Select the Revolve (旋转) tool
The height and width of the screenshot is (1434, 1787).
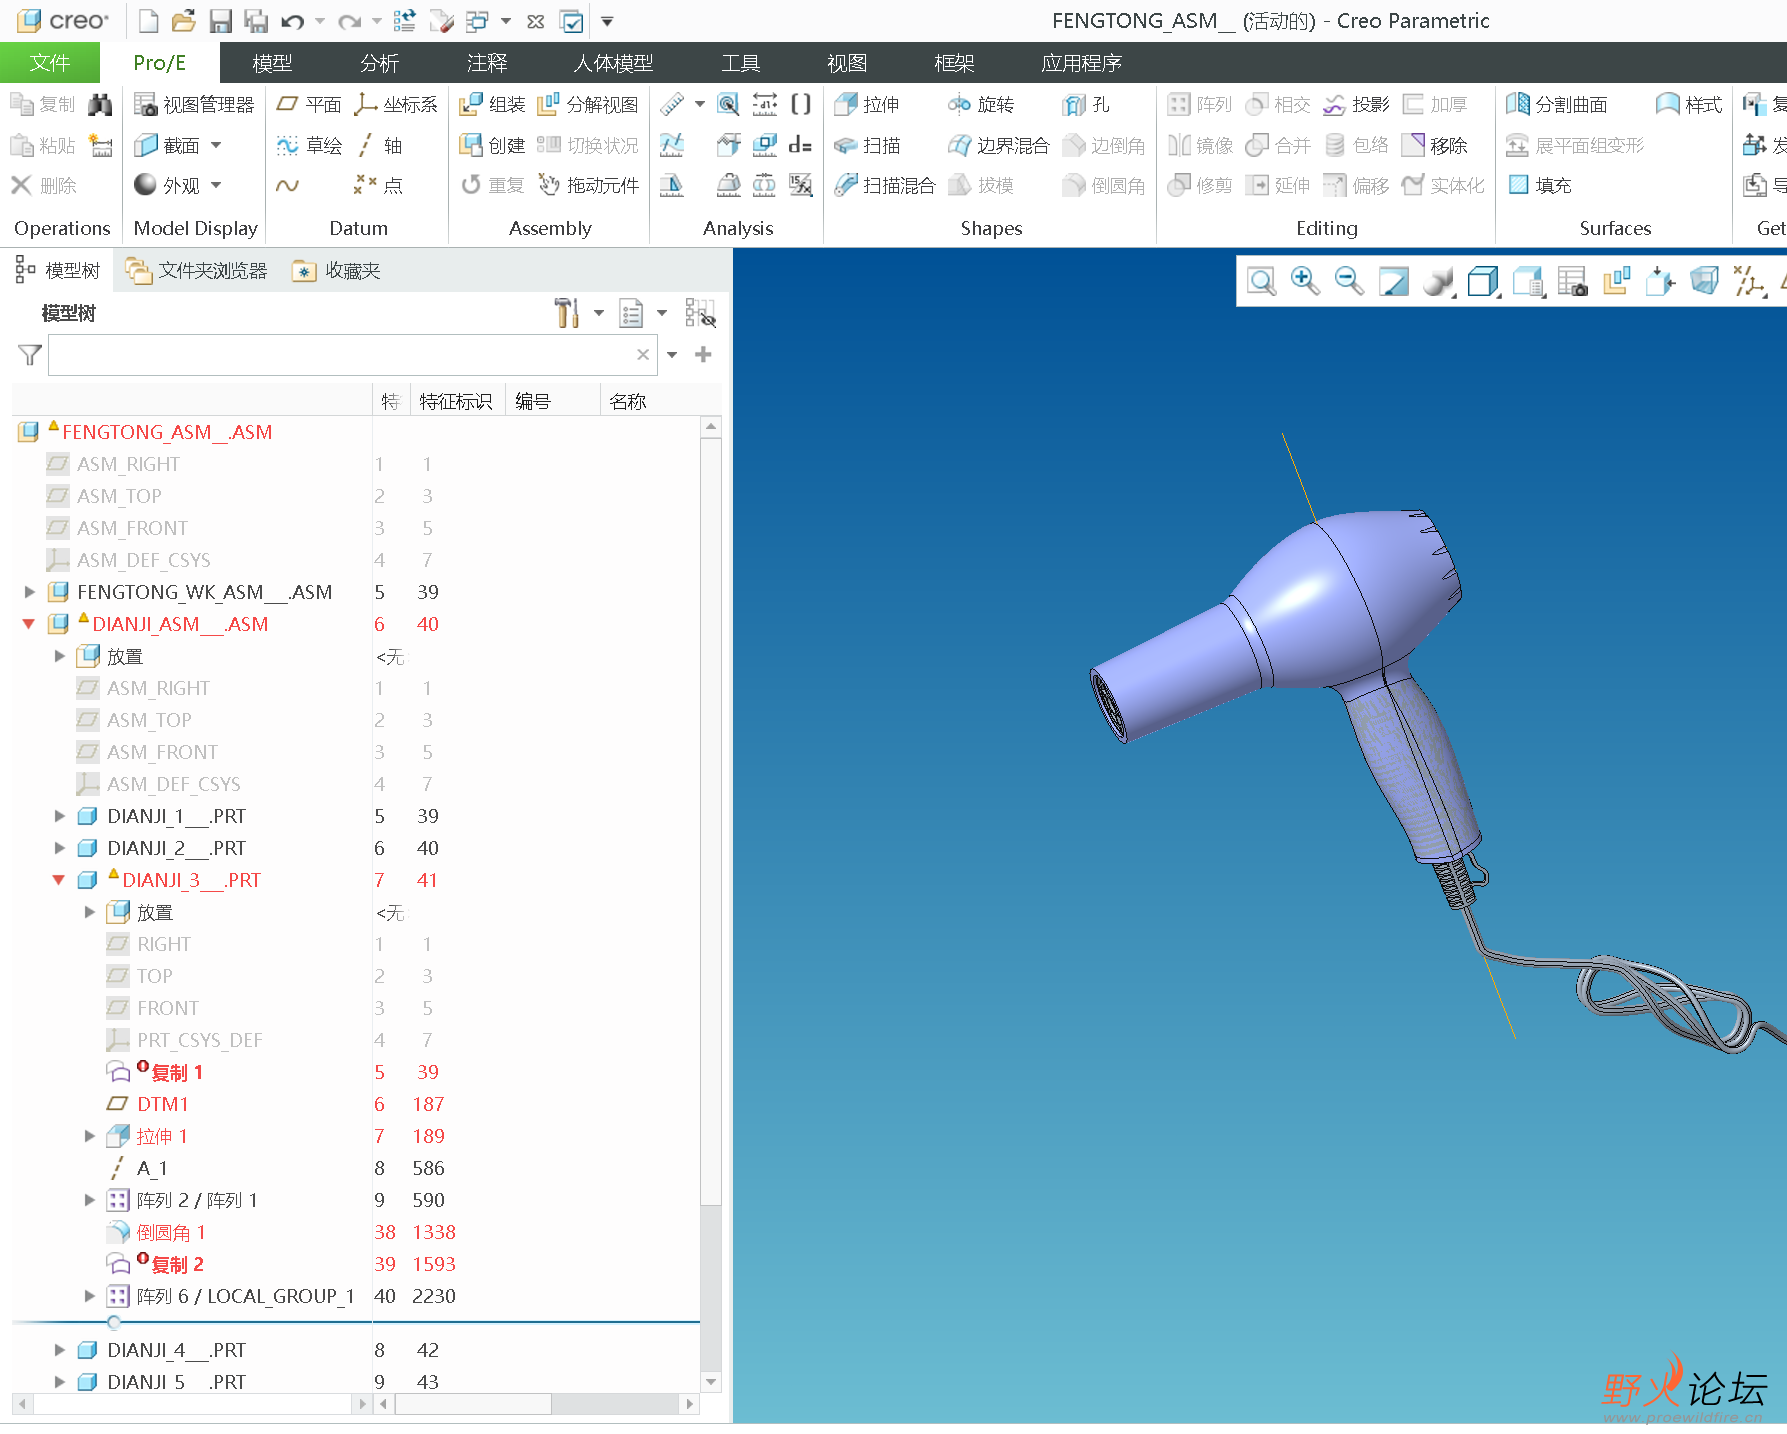pos(960,105)
